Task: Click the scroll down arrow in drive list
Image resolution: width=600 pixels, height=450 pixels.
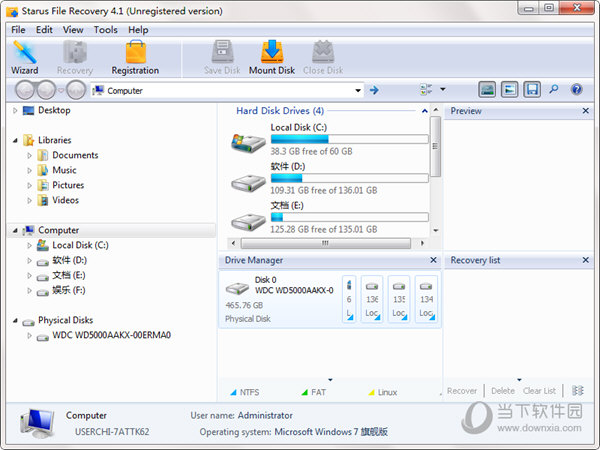Action: (x=435, y=230)
